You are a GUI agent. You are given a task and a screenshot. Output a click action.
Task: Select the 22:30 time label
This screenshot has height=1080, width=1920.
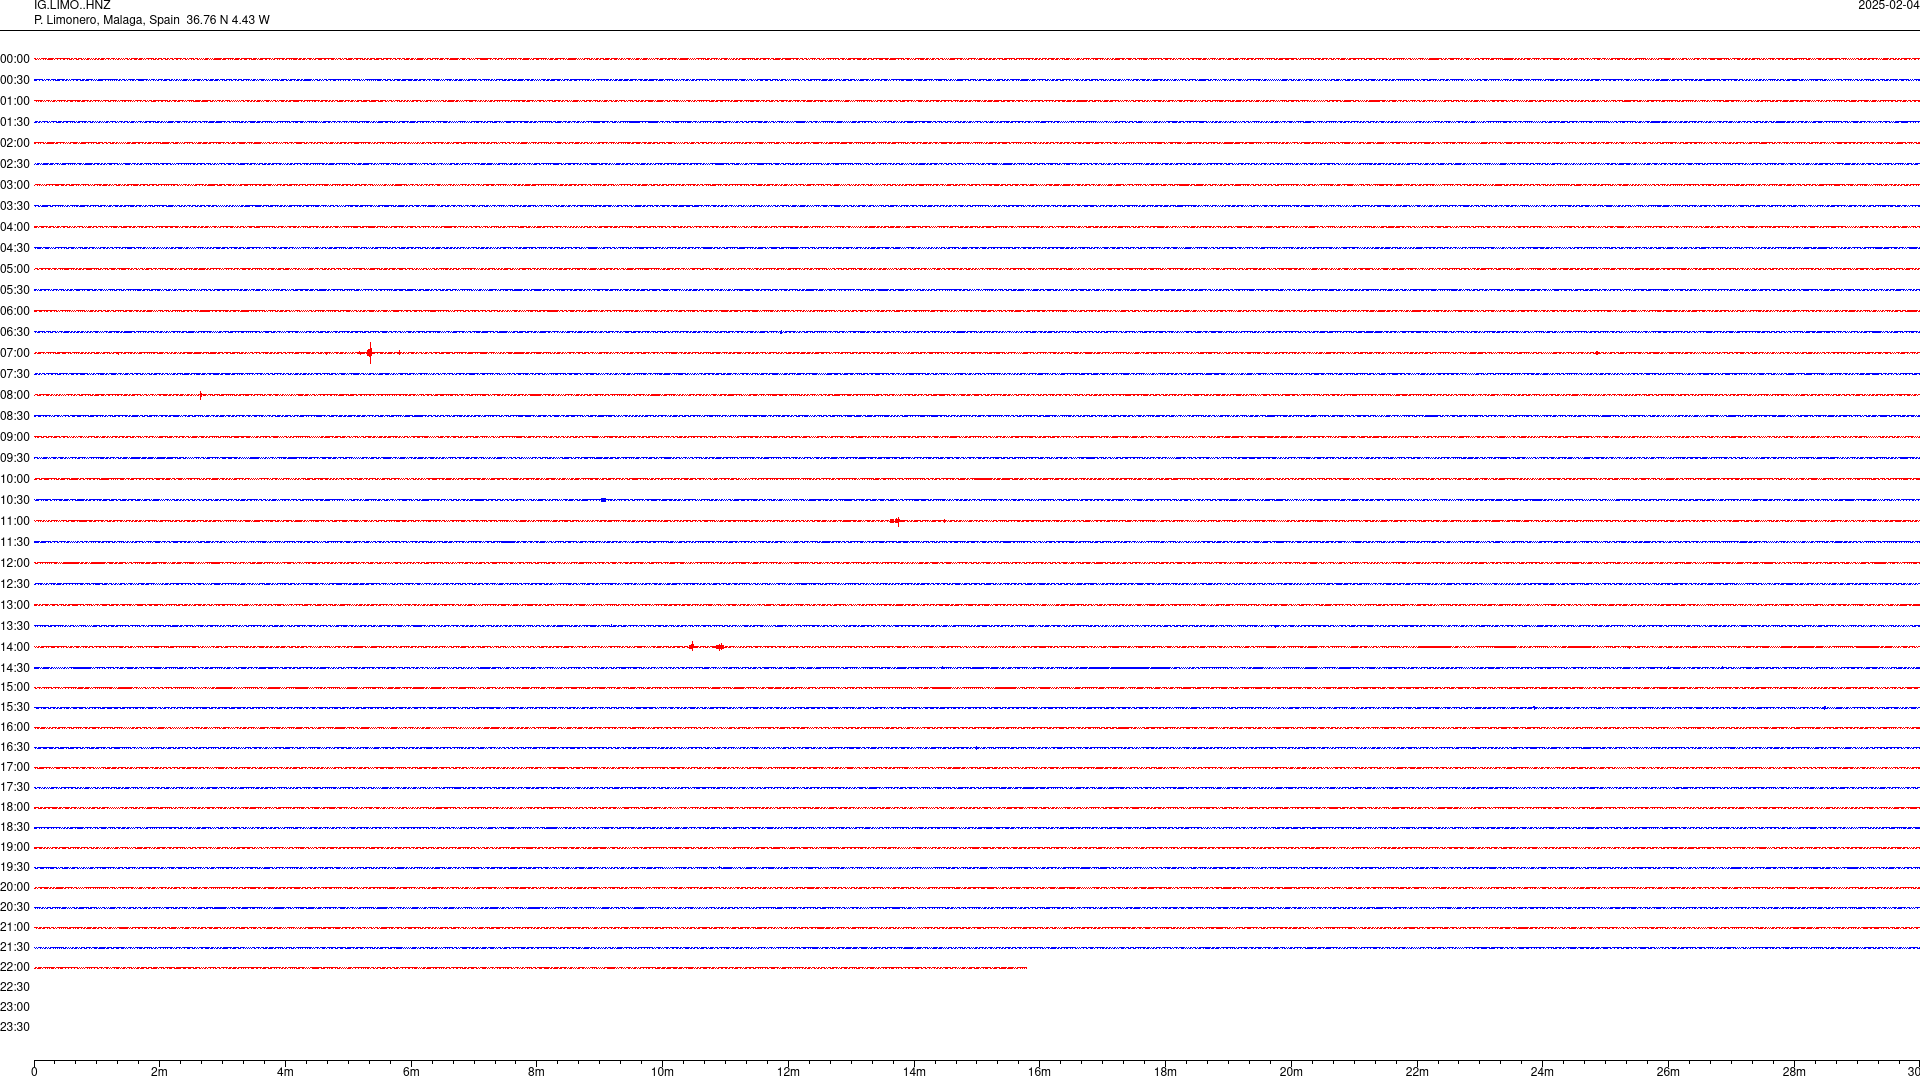coord(15,987)
